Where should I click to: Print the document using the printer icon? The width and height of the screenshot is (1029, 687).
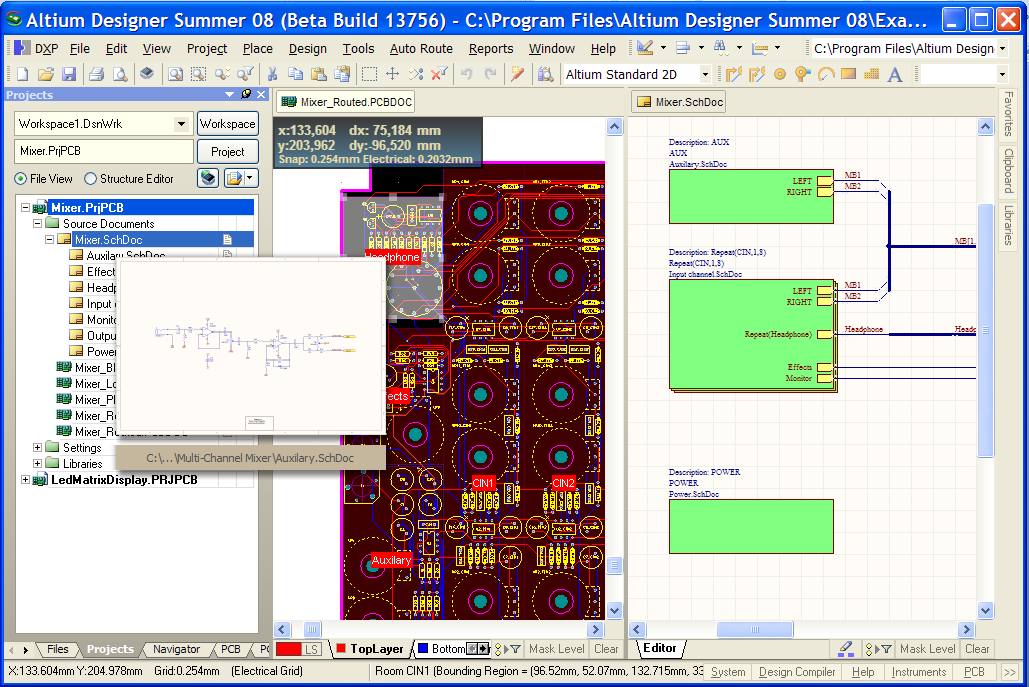[96, 74]
